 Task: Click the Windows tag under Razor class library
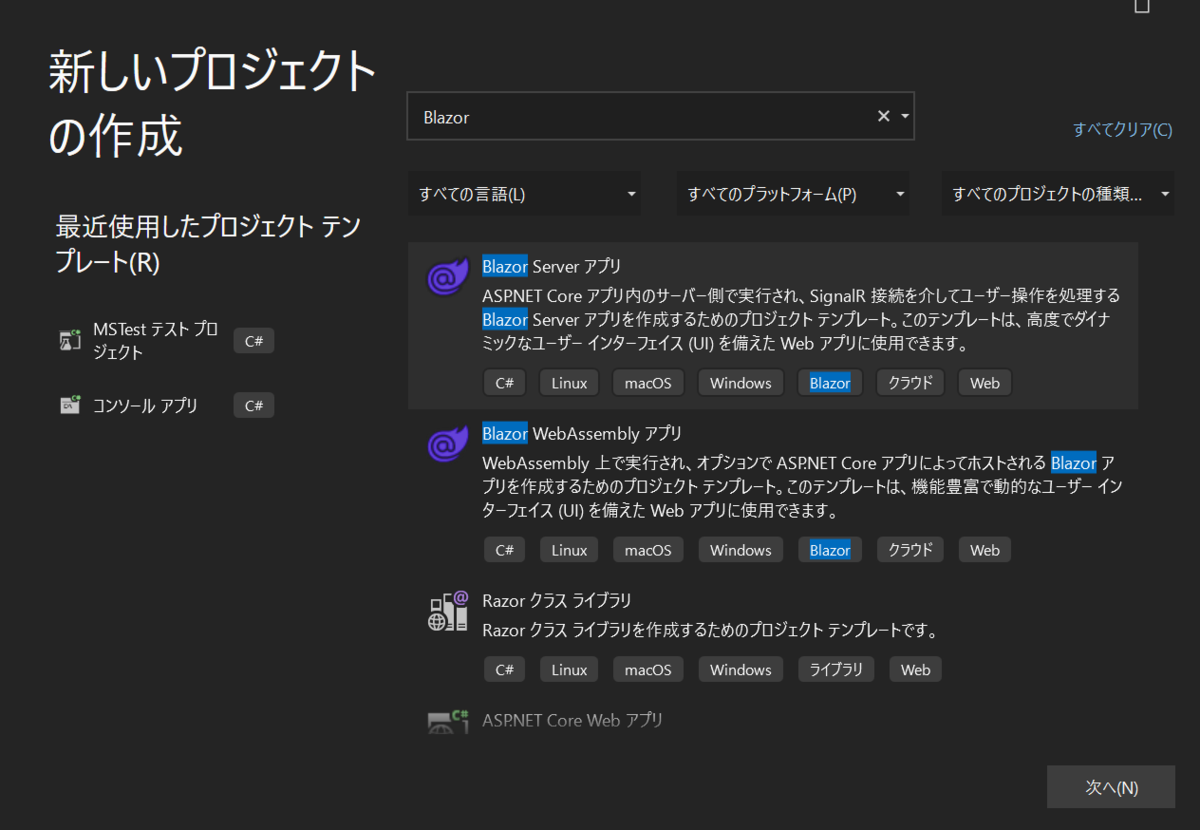pyautogui.click(x=741, y=670)
